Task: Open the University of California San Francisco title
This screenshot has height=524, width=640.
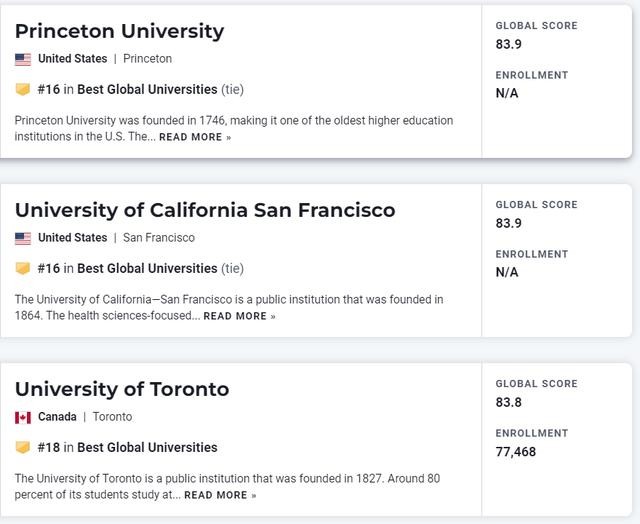Action: (205, 210)
